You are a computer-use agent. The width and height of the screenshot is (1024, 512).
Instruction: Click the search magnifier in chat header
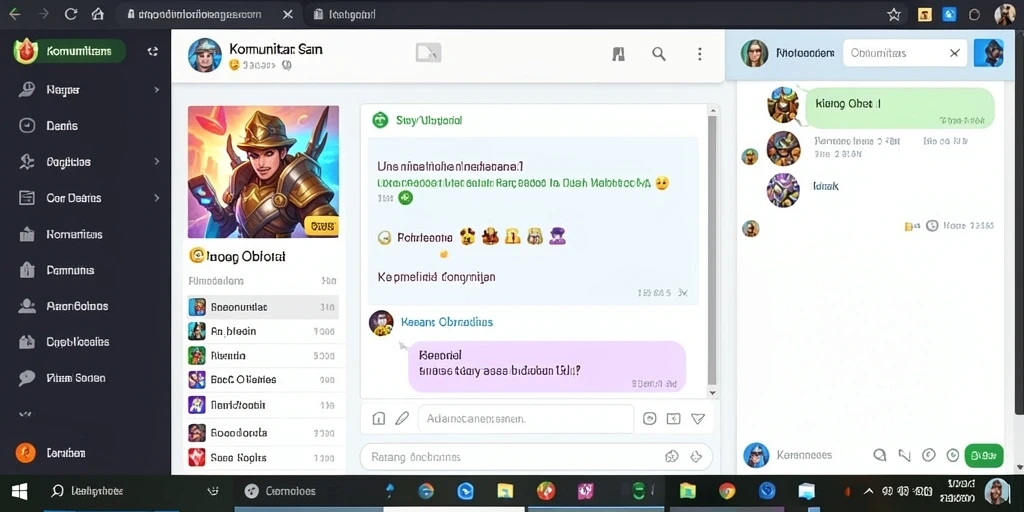pyautogui.click(x=658, y=54)
